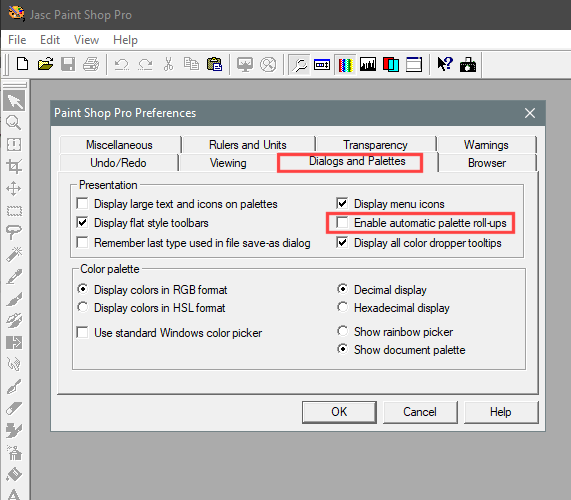Open the Viewing tab

228,163
